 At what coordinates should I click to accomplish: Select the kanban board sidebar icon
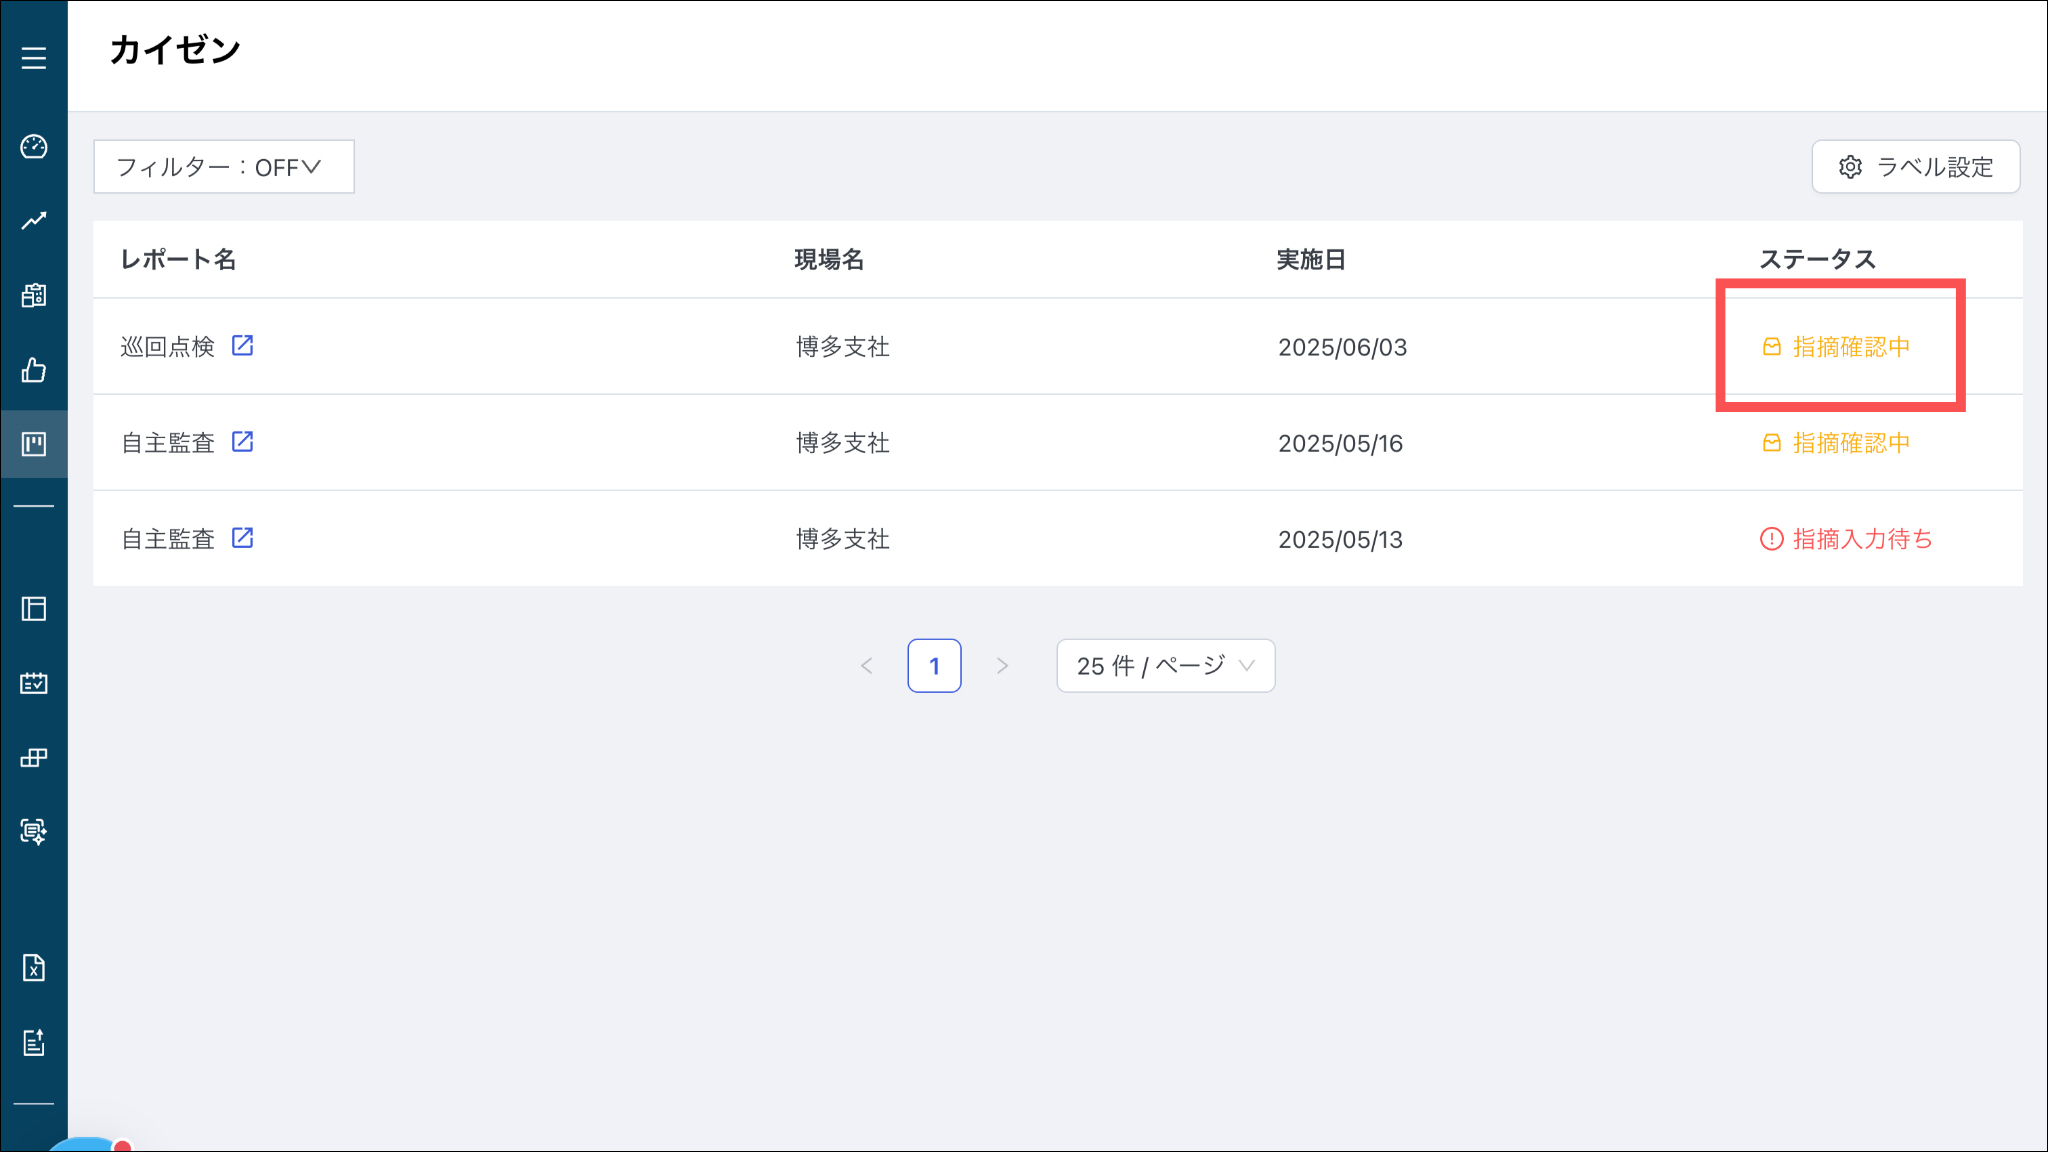[x=34, y=444]
